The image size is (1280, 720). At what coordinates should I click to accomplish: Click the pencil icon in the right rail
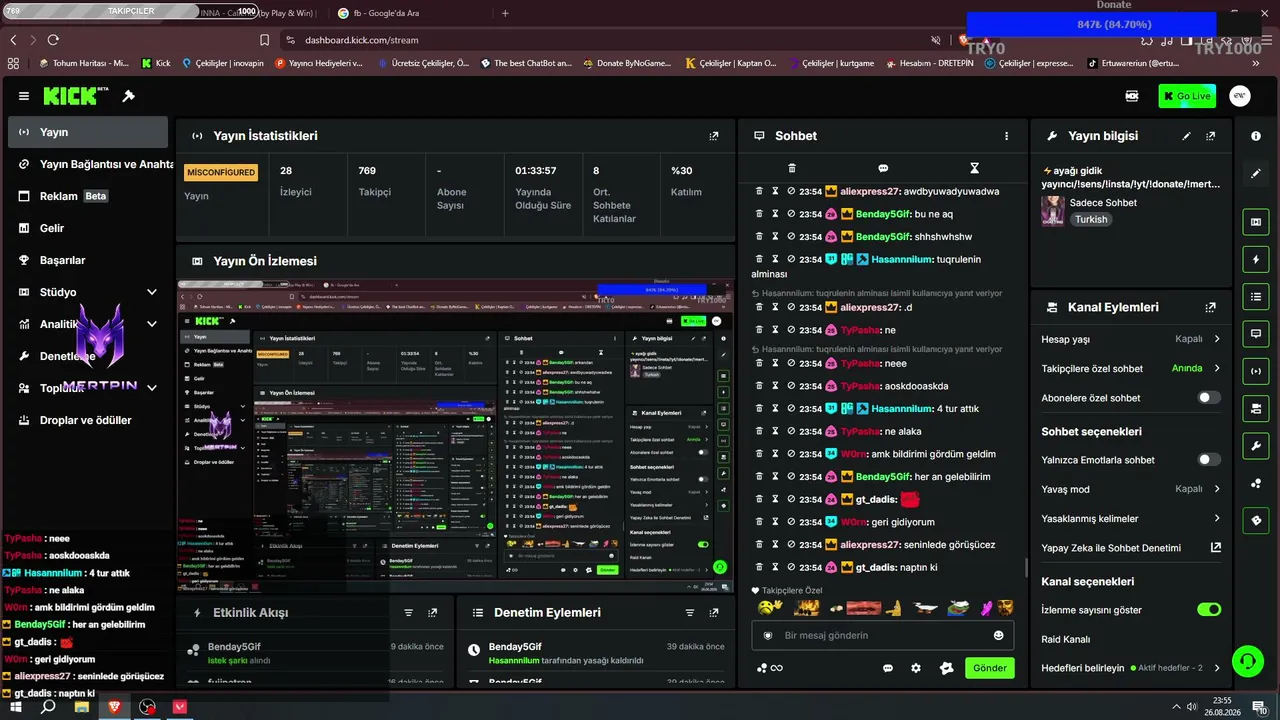click(x=1256, y=174)
